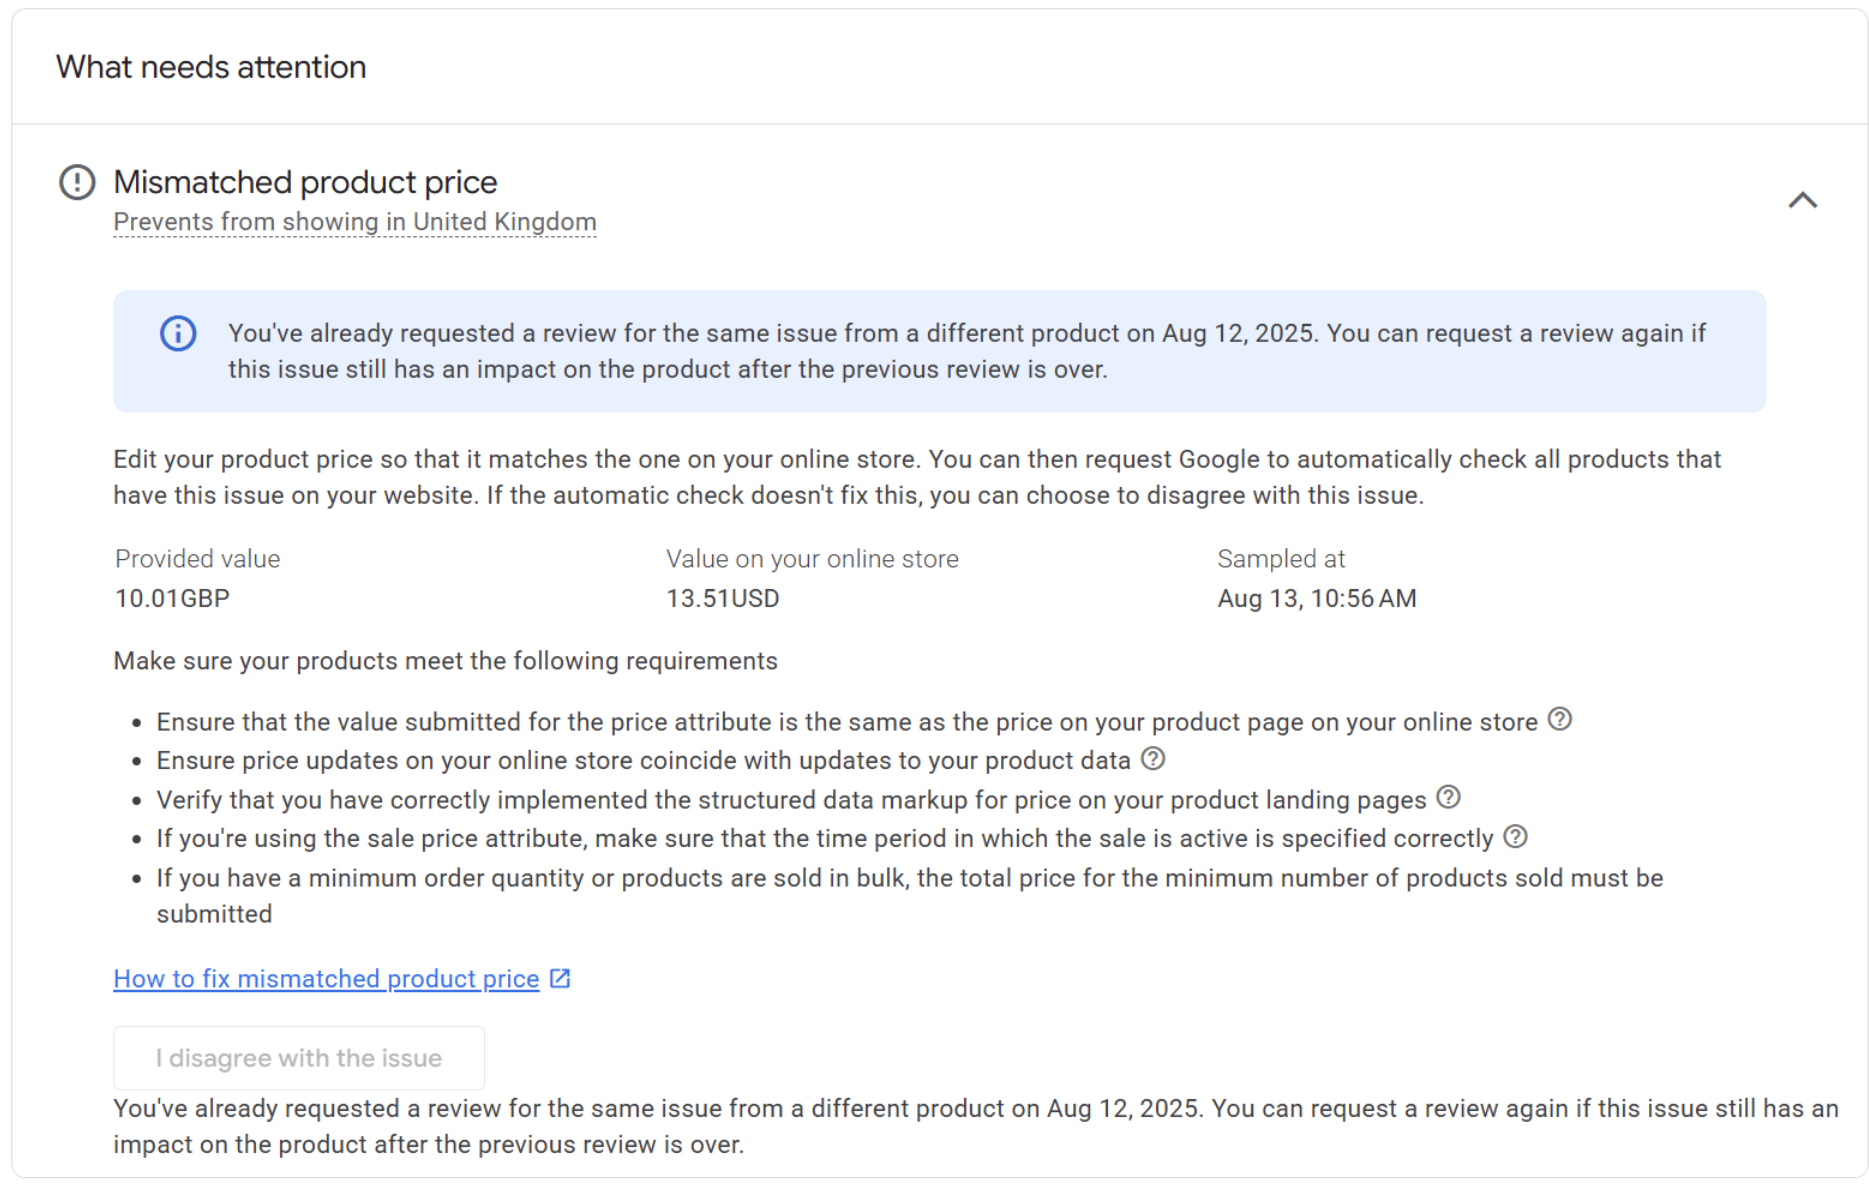Open How to fix mismatched product price link
The width and height of the screenshot is (1869, 1189).
[326, 979]
